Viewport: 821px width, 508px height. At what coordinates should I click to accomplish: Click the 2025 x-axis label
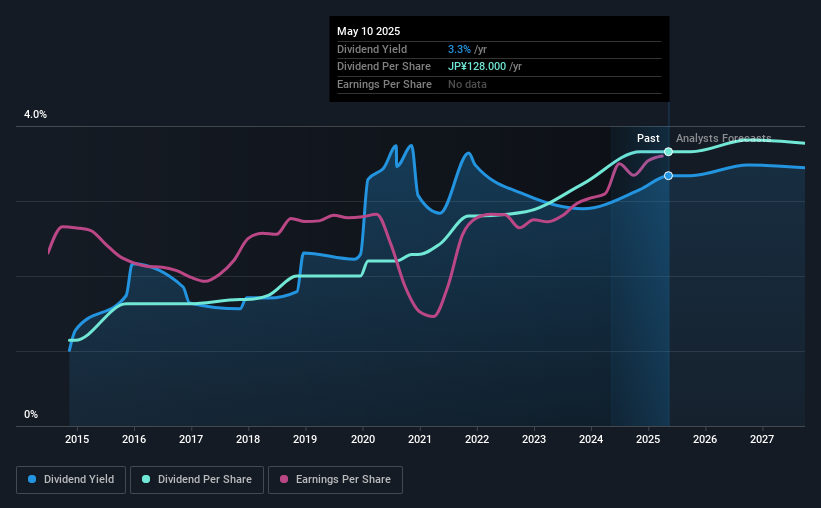[x=648, y=439]
